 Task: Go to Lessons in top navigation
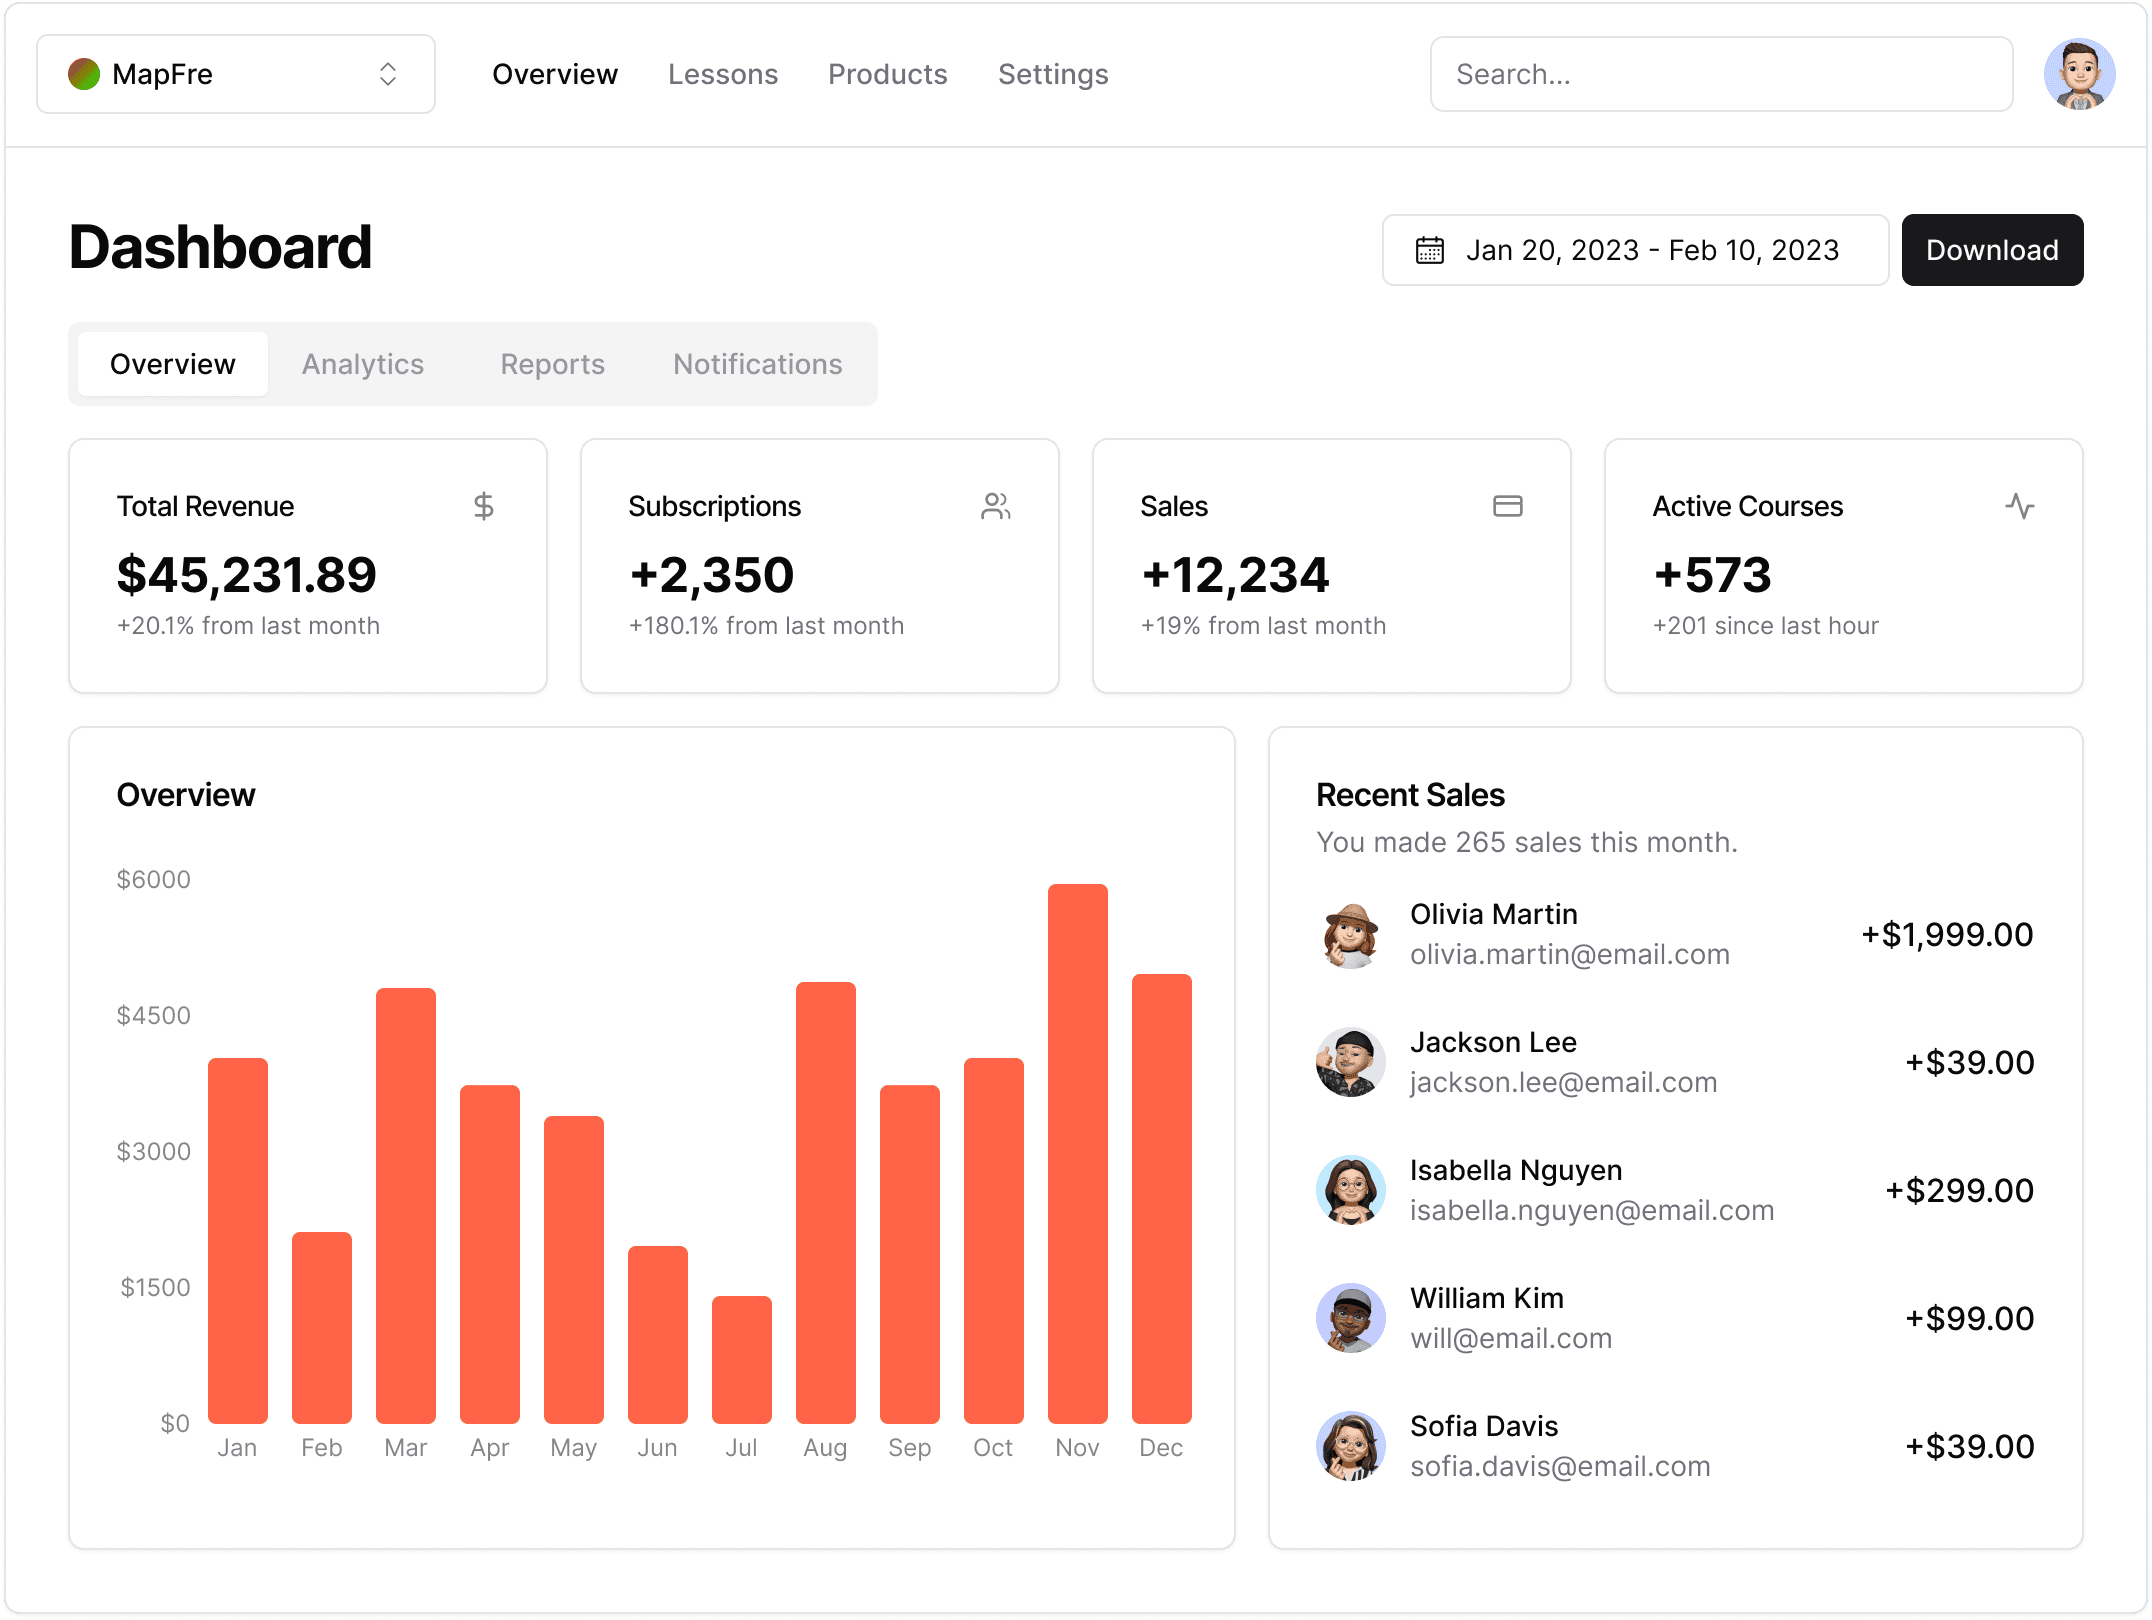722,74
